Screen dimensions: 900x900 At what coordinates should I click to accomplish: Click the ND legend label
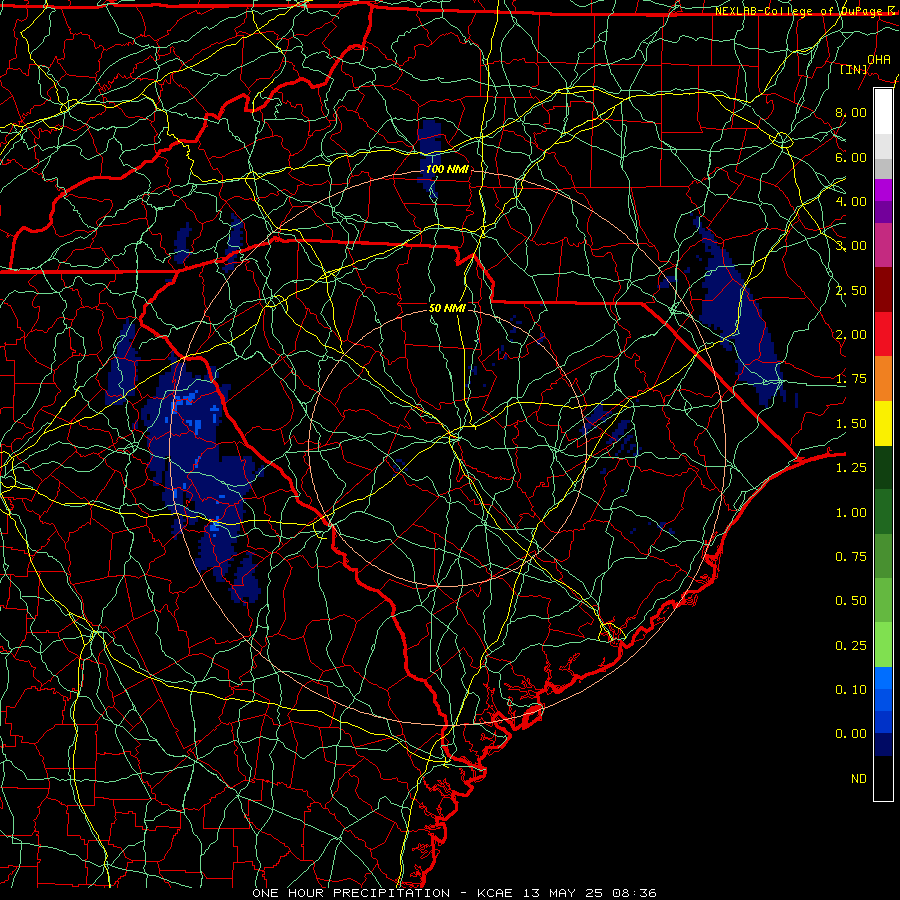pos(859,779)
